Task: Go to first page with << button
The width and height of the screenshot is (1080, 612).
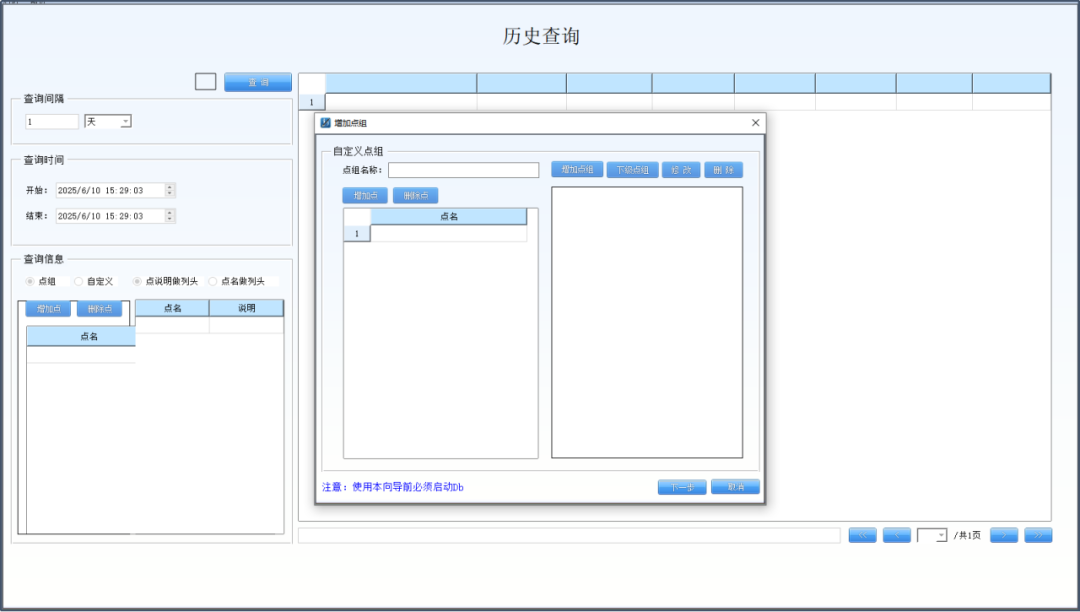Action: 862,535
